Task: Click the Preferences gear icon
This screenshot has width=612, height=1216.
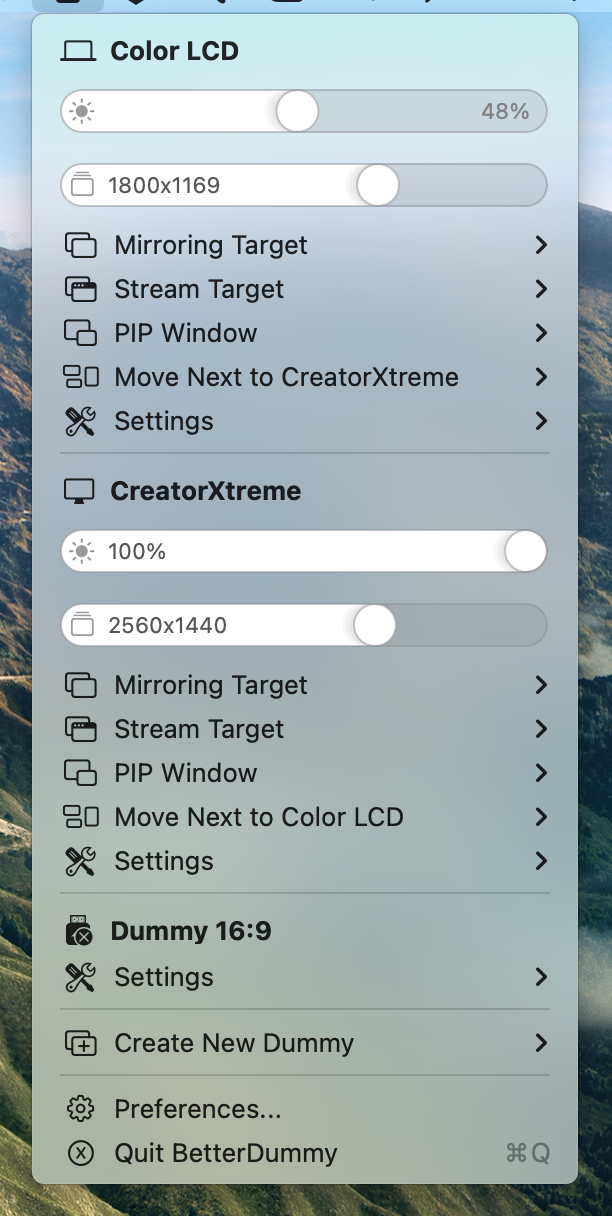Action: [x=80, y=1108]
